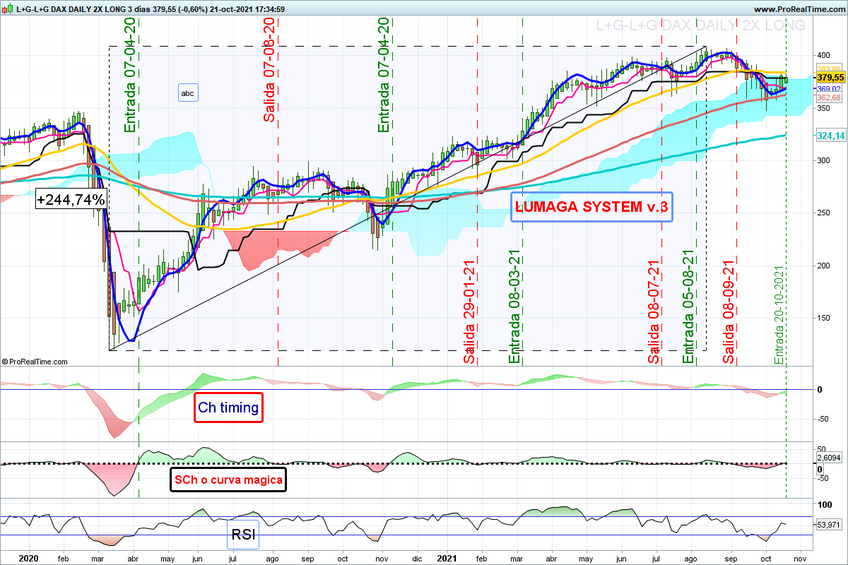Click the 150 price axis value
The image size is (848, 565).
pos(823,318)
